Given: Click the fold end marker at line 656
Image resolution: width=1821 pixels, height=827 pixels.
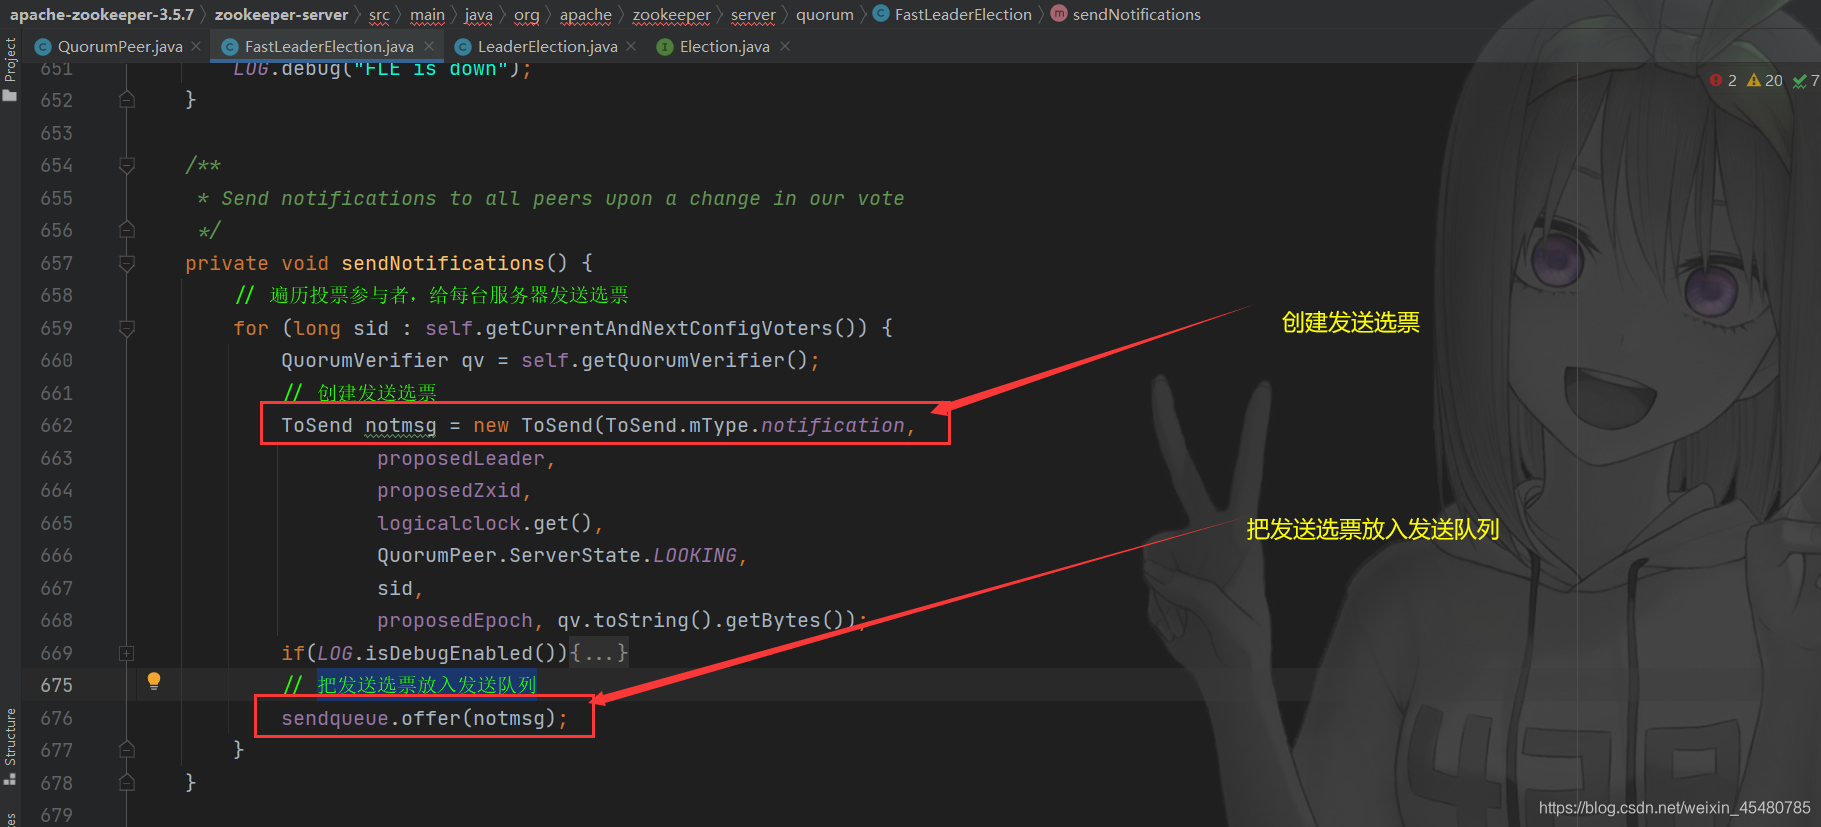Looking at the screenshot, I should coord(127,230).
